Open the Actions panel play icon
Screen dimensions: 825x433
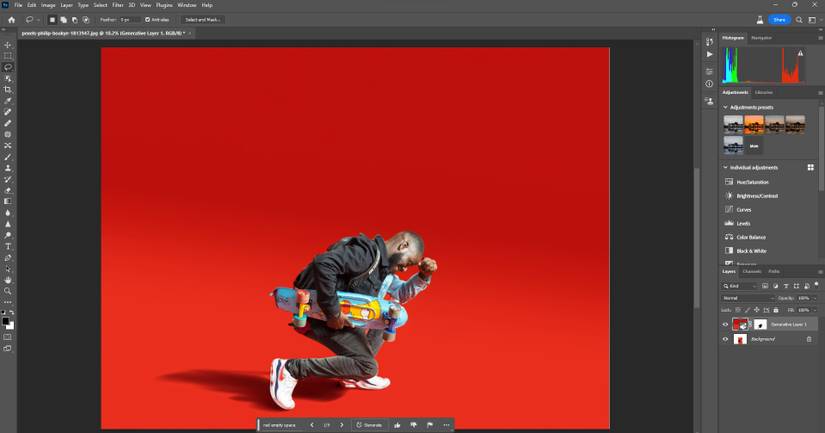709,54
